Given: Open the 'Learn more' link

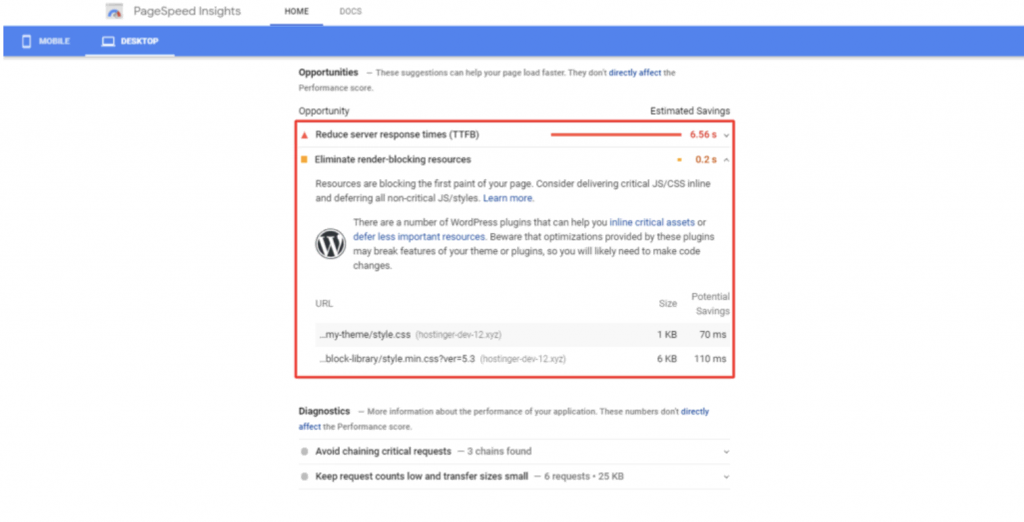Looking at the screenshot, I should pos(508,198).
